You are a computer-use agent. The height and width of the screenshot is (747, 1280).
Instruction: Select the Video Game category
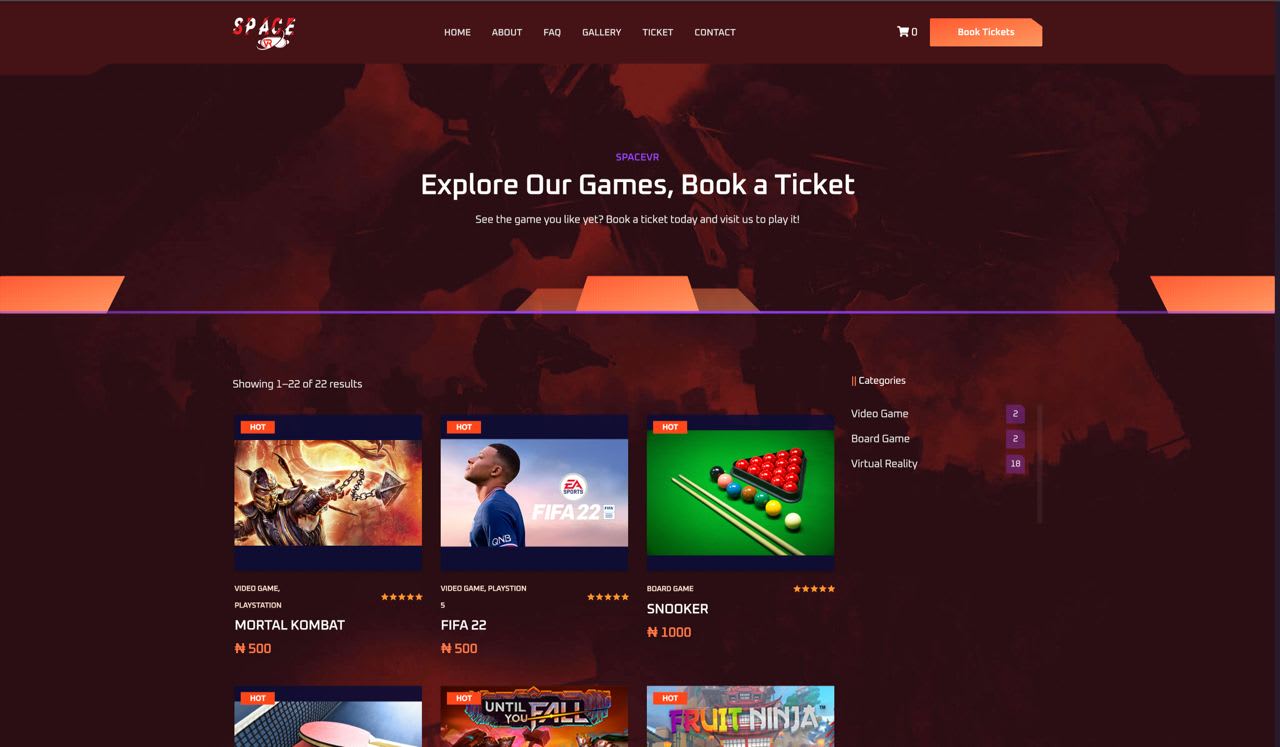pos(880,413)
